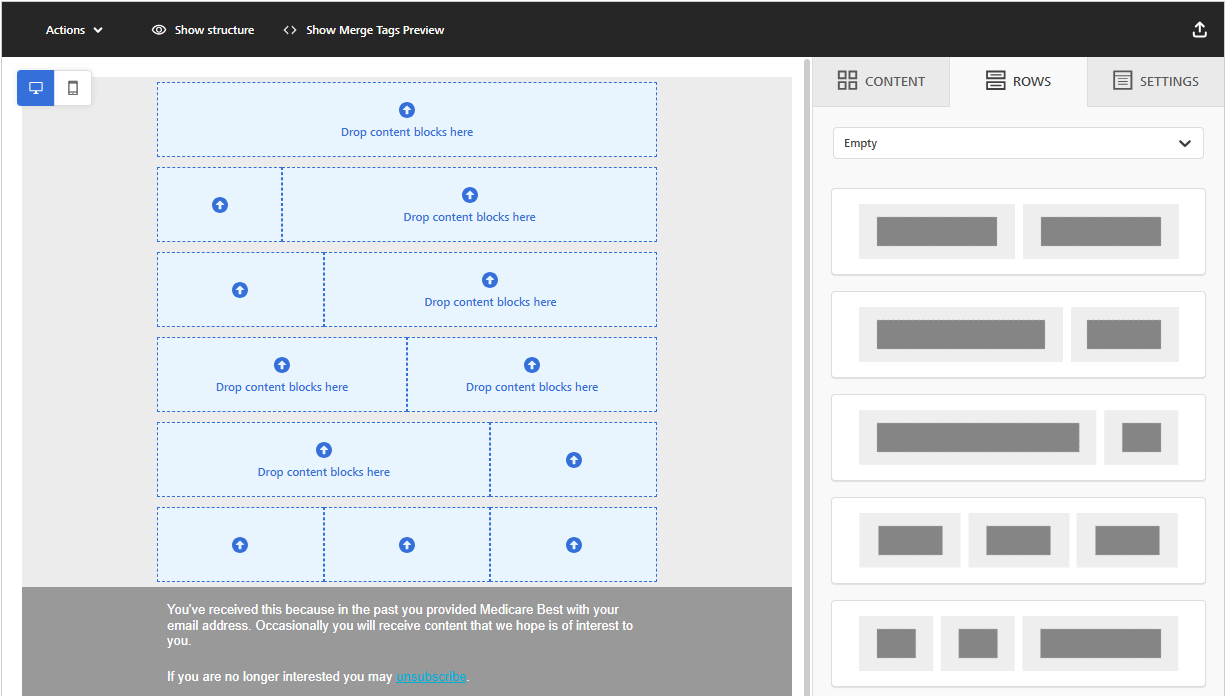1226x696 pixels.
Task: Toggle desktop preview mode
Action: (35, 88)
